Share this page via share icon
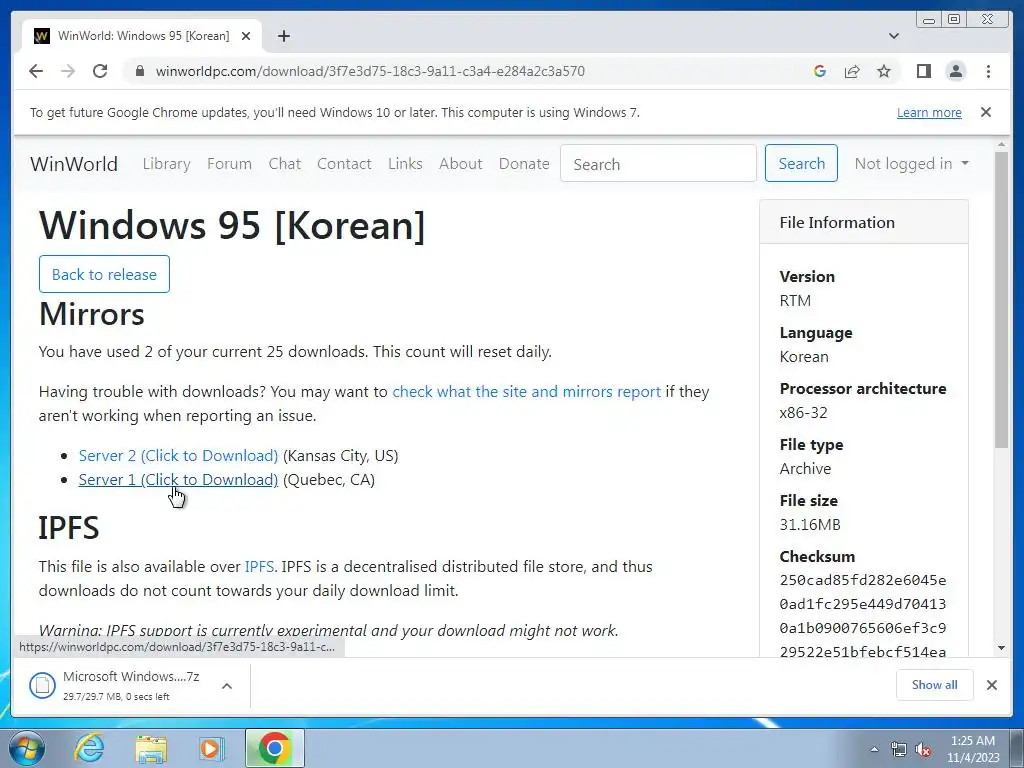This screenshot has width=1024, height=768. coord(852,71)
